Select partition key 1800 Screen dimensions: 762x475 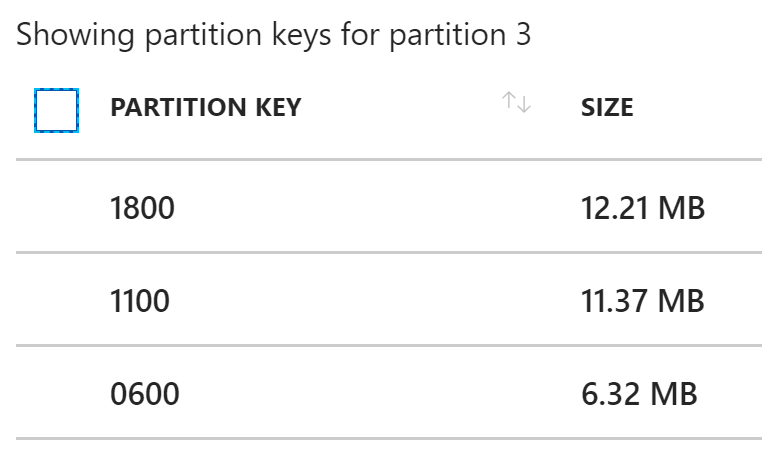click(x=142, y=208)
